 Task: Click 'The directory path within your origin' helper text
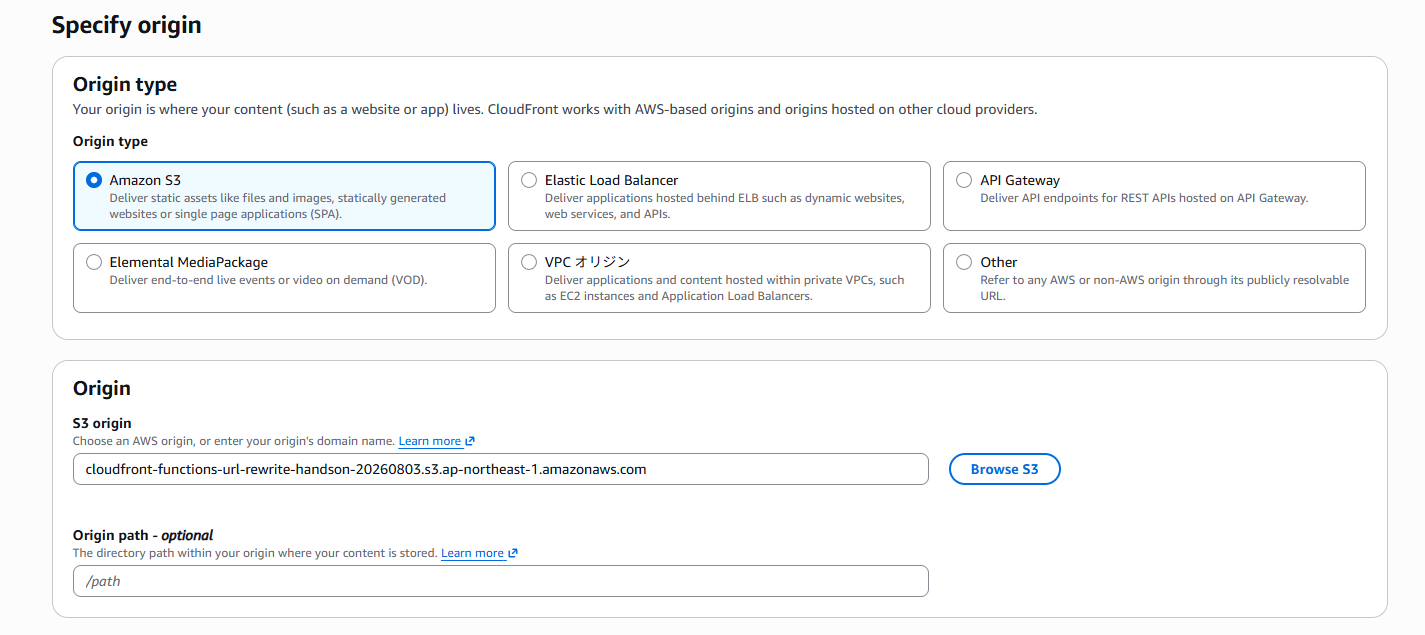(255, 553)
